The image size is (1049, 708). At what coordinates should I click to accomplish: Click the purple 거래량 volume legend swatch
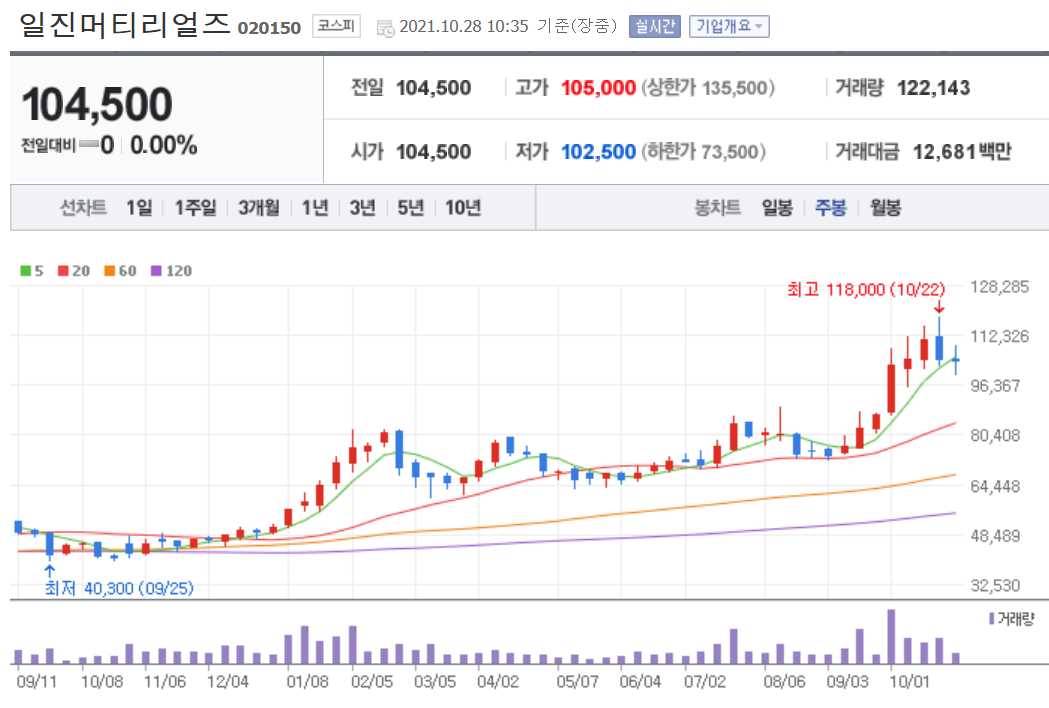coord(993,618)
